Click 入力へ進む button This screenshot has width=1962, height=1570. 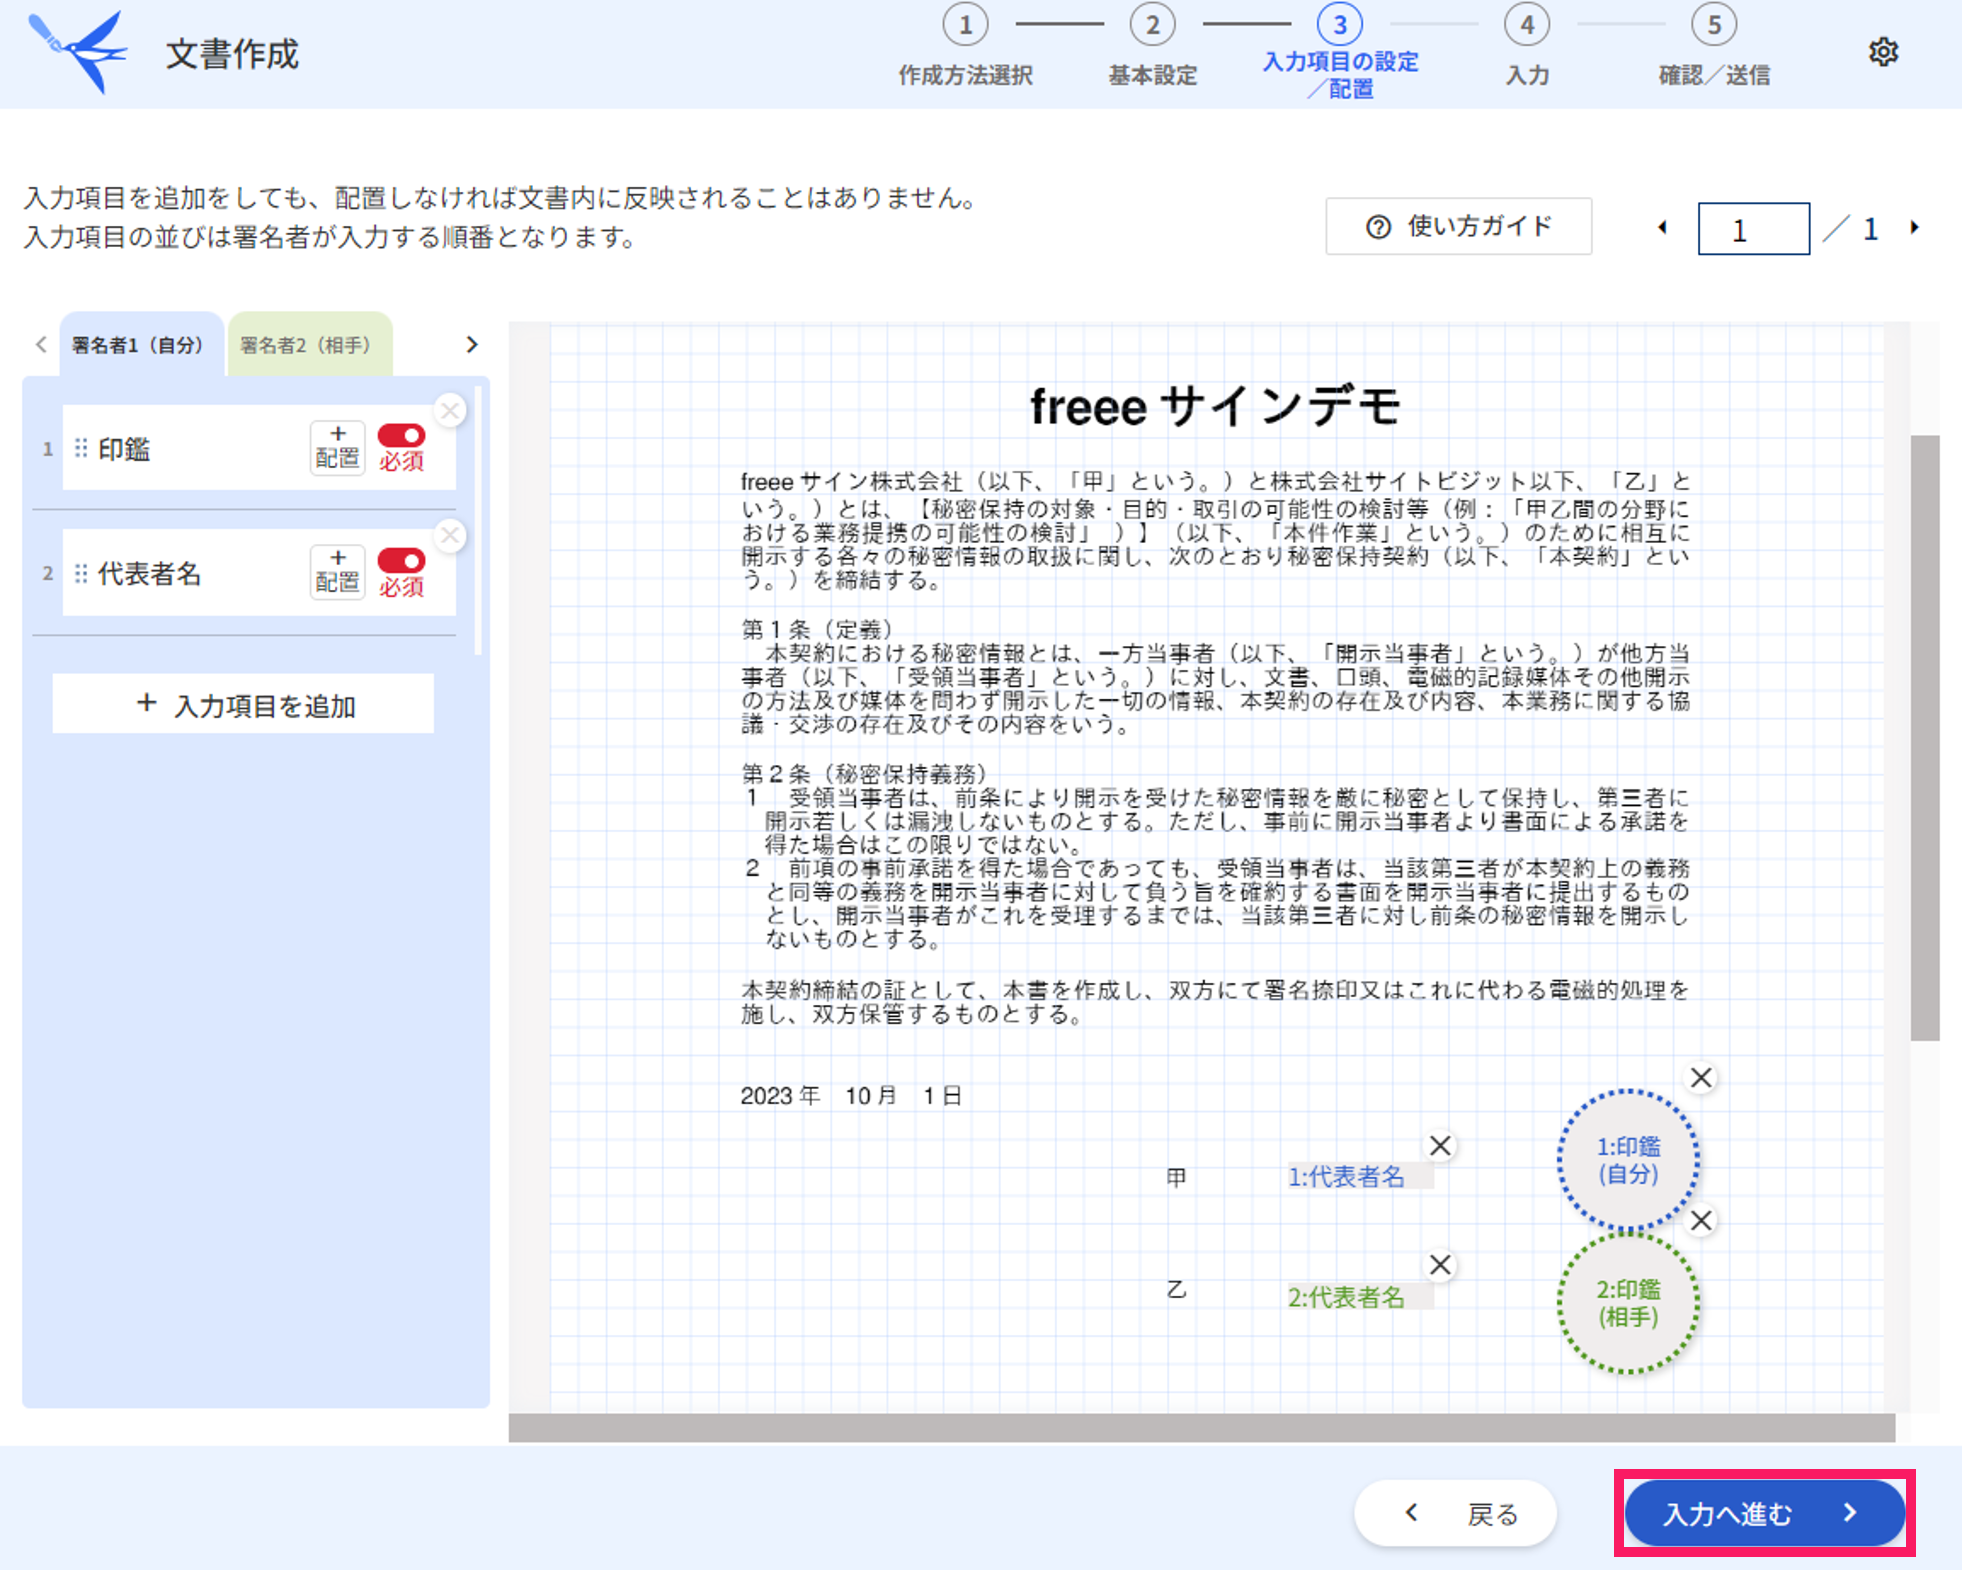[x=1764, y=1513]
